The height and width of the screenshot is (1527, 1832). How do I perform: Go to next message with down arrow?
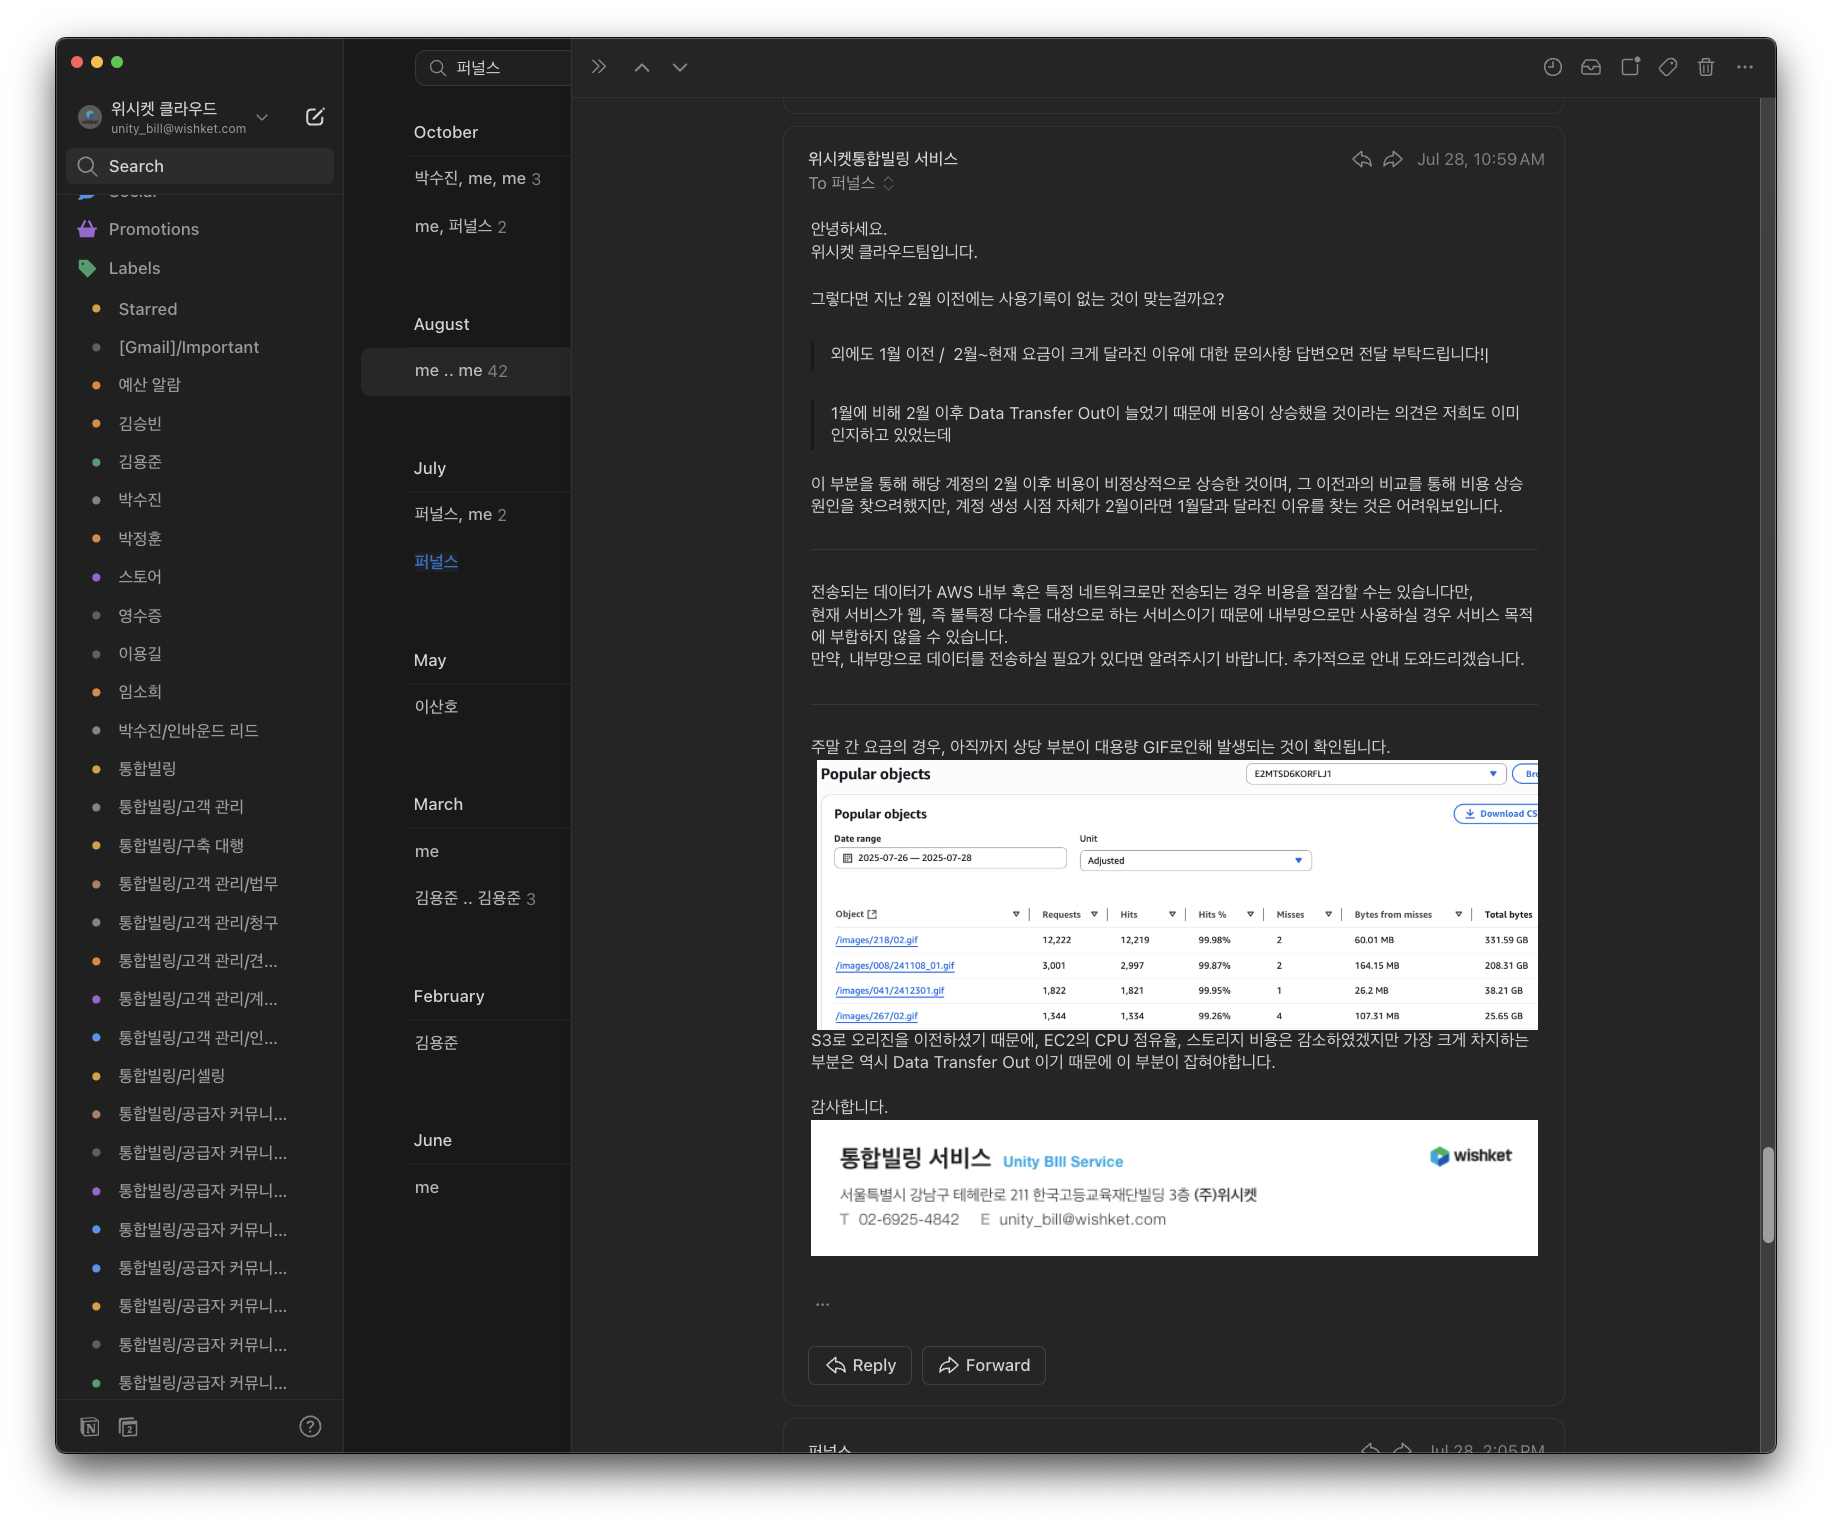pyautogui.click(x=680, y=67)
